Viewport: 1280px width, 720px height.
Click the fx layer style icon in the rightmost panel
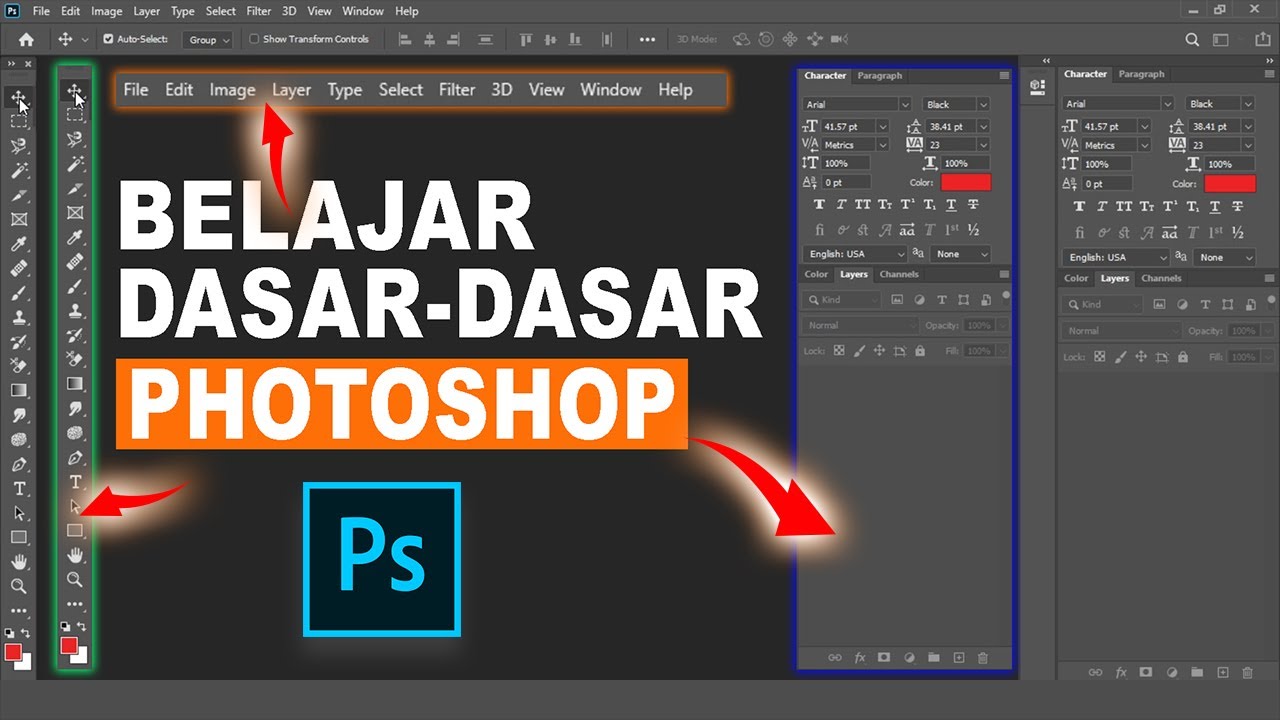1121,672
